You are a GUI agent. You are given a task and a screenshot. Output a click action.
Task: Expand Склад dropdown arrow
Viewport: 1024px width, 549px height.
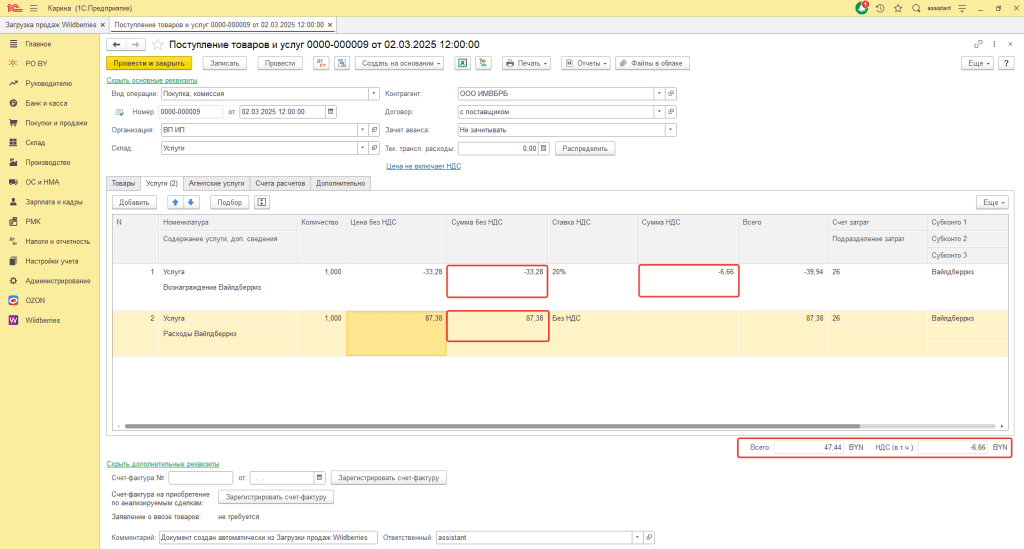[x=362, y=148]
